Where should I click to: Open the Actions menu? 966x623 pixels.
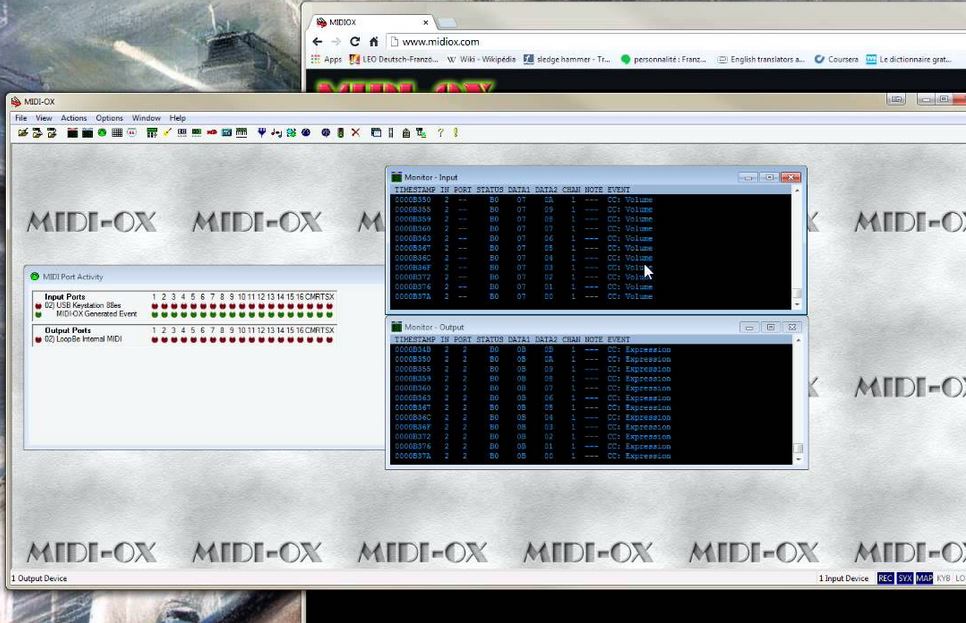[x=73, y=118]
